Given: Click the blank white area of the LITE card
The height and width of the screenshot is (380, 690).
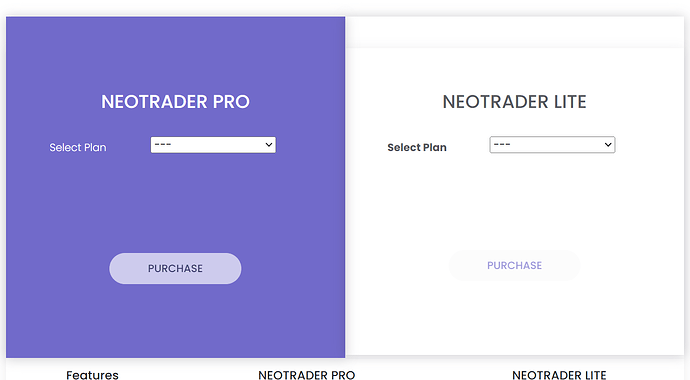Looking at the screenshot, I should tap(514, 202).
